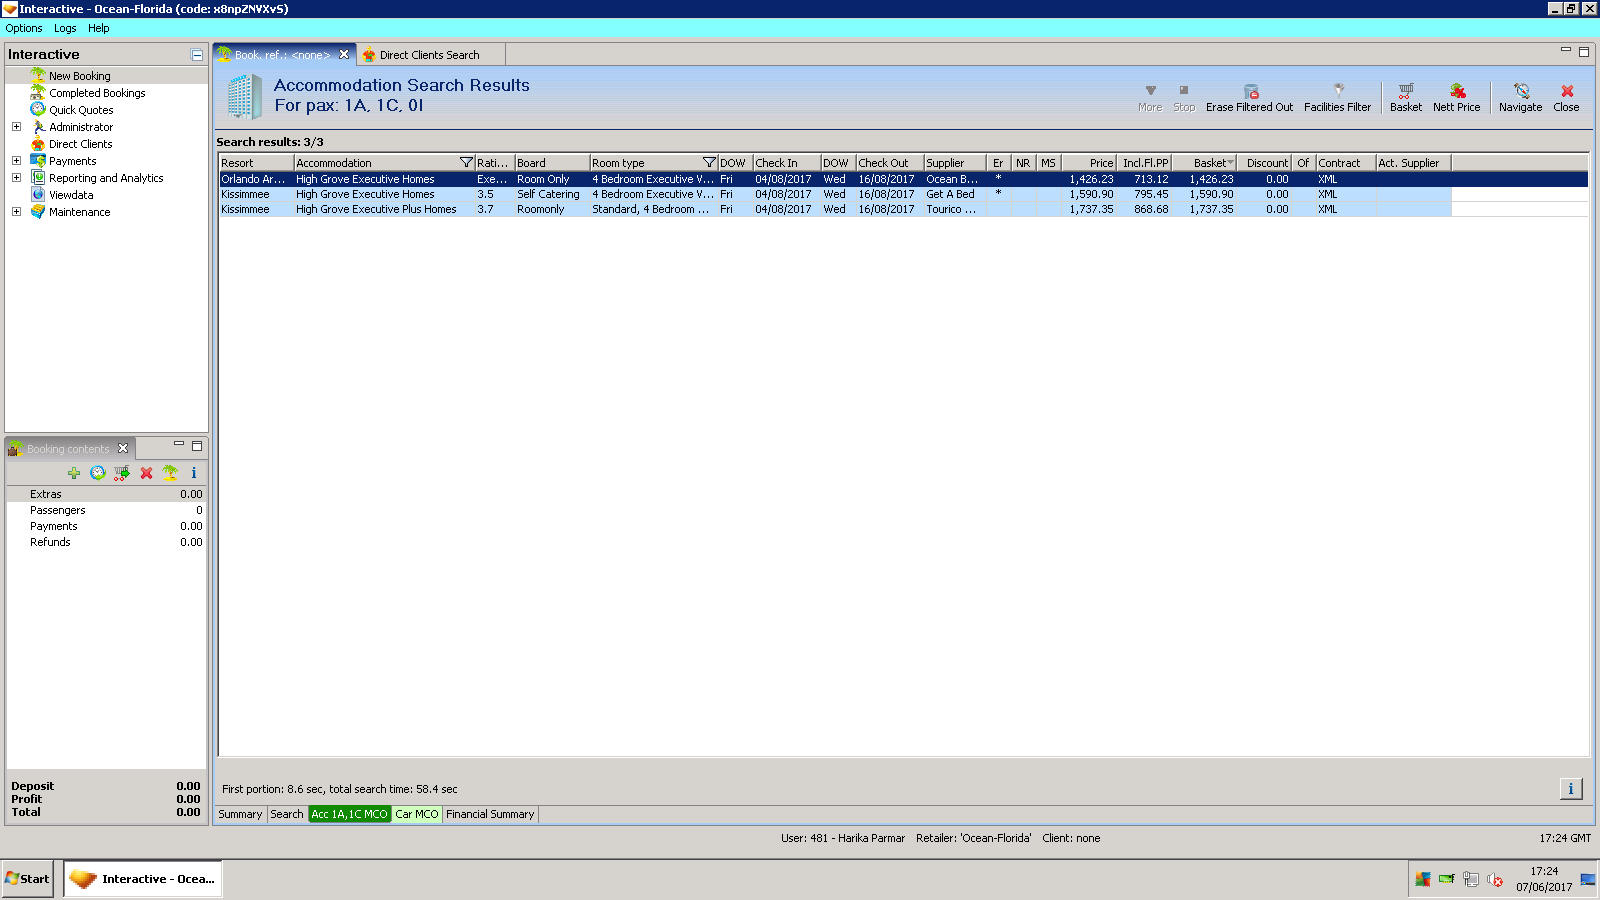The width and height of the screenshot is (1600, 900).
Task: Expand the Payments tree node
Action: pyautogui.click(x=16, y=161)
